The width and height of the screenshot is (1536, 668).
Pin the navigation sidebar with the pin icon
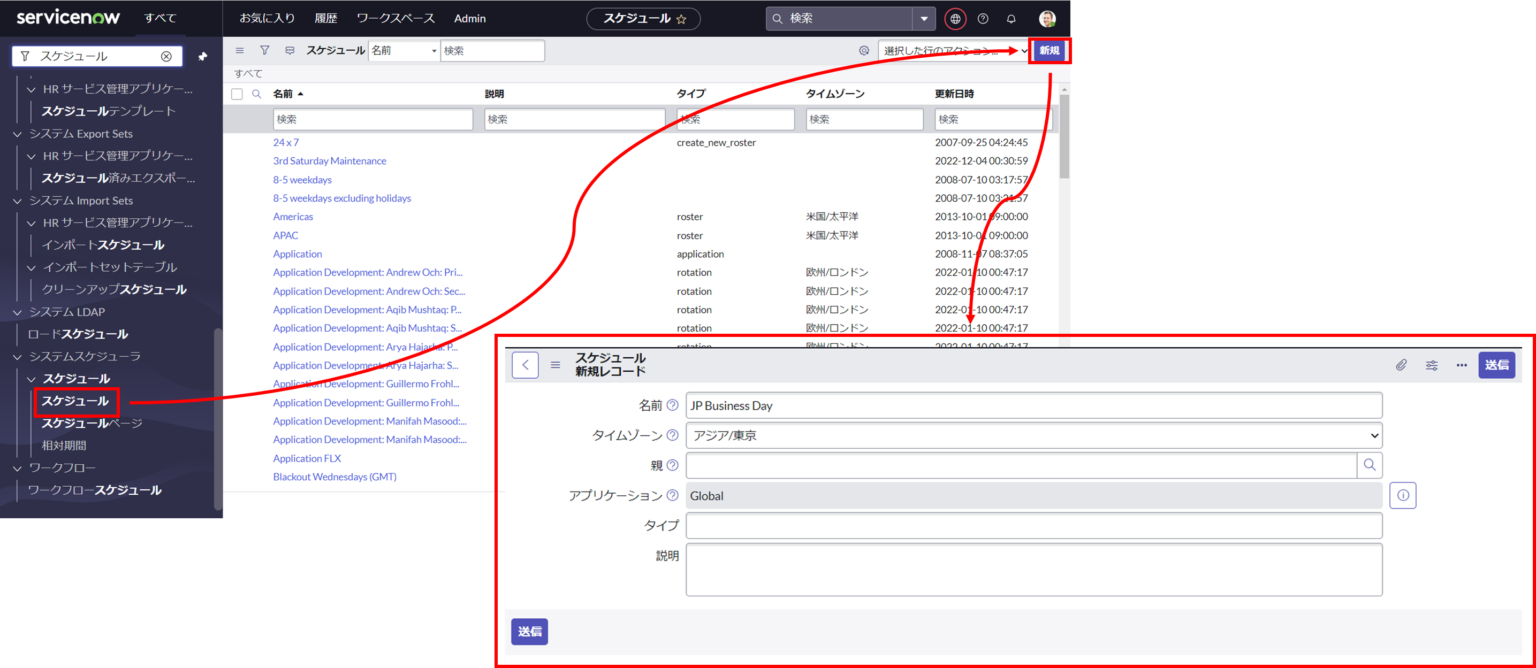(x=202, y=57)
